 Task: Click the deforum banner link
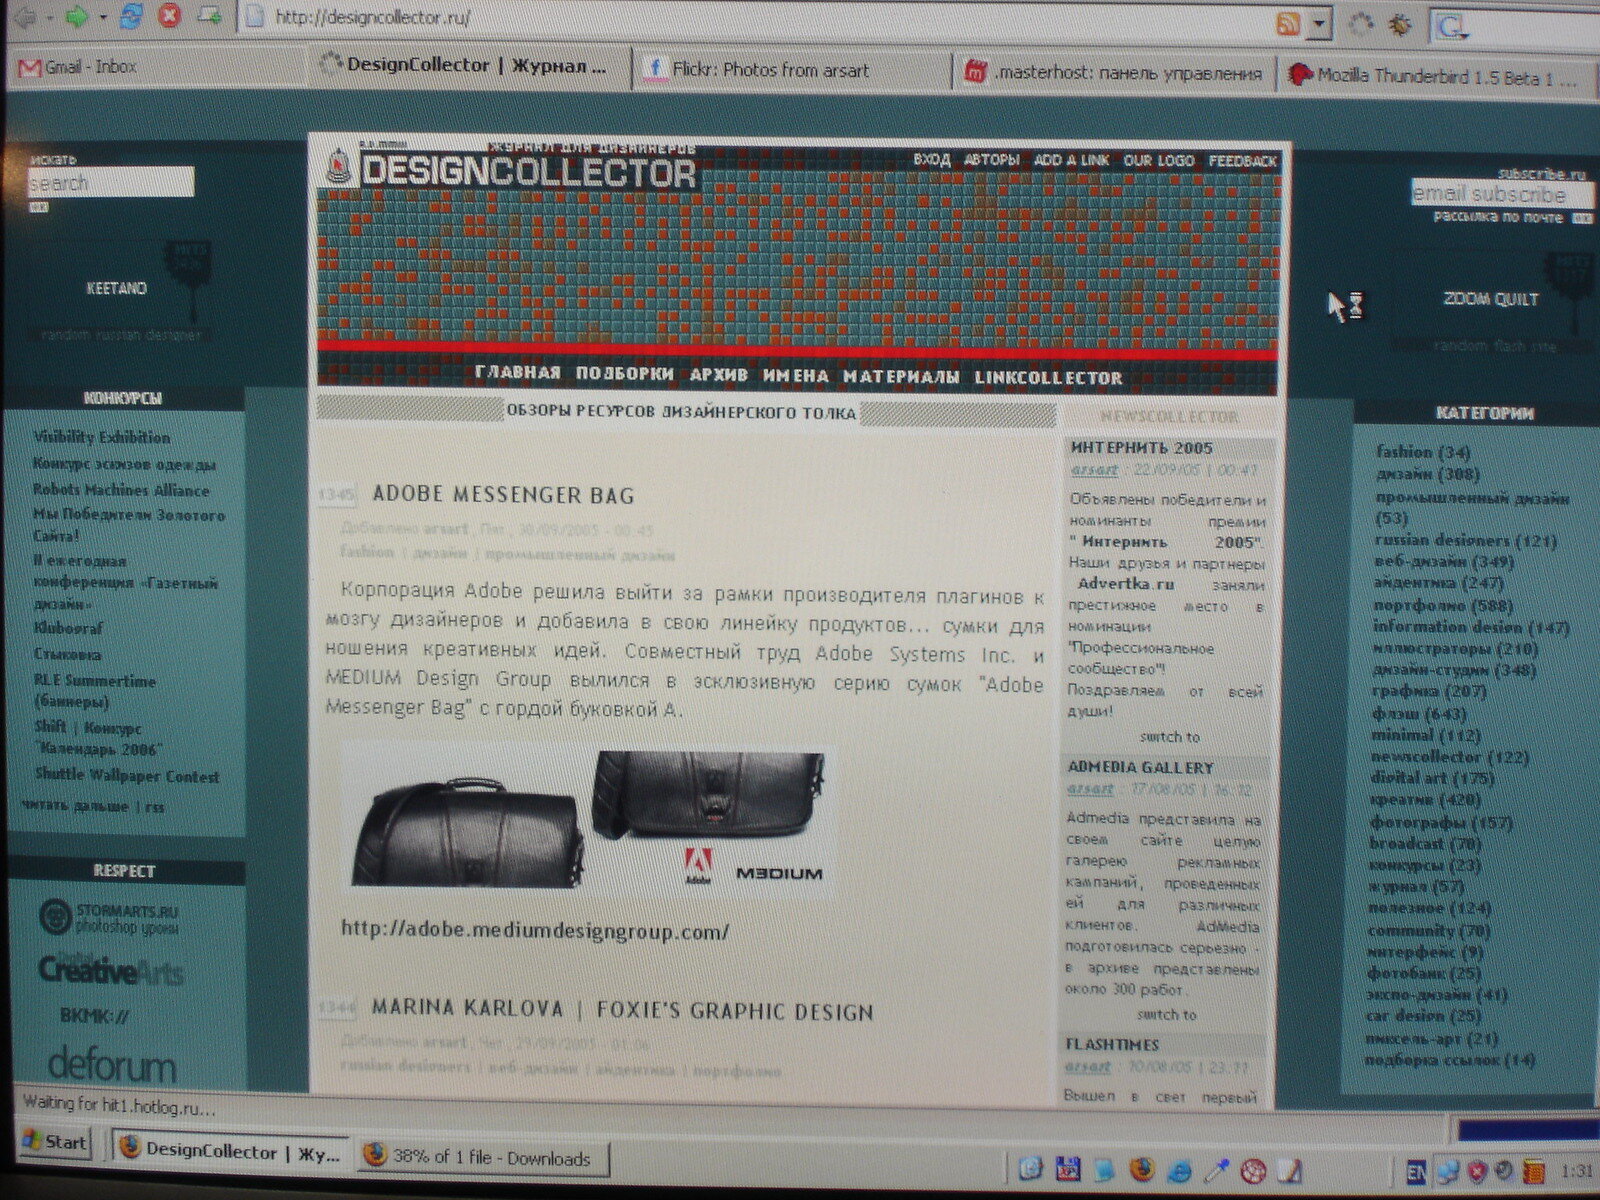tap(112, 1064)
